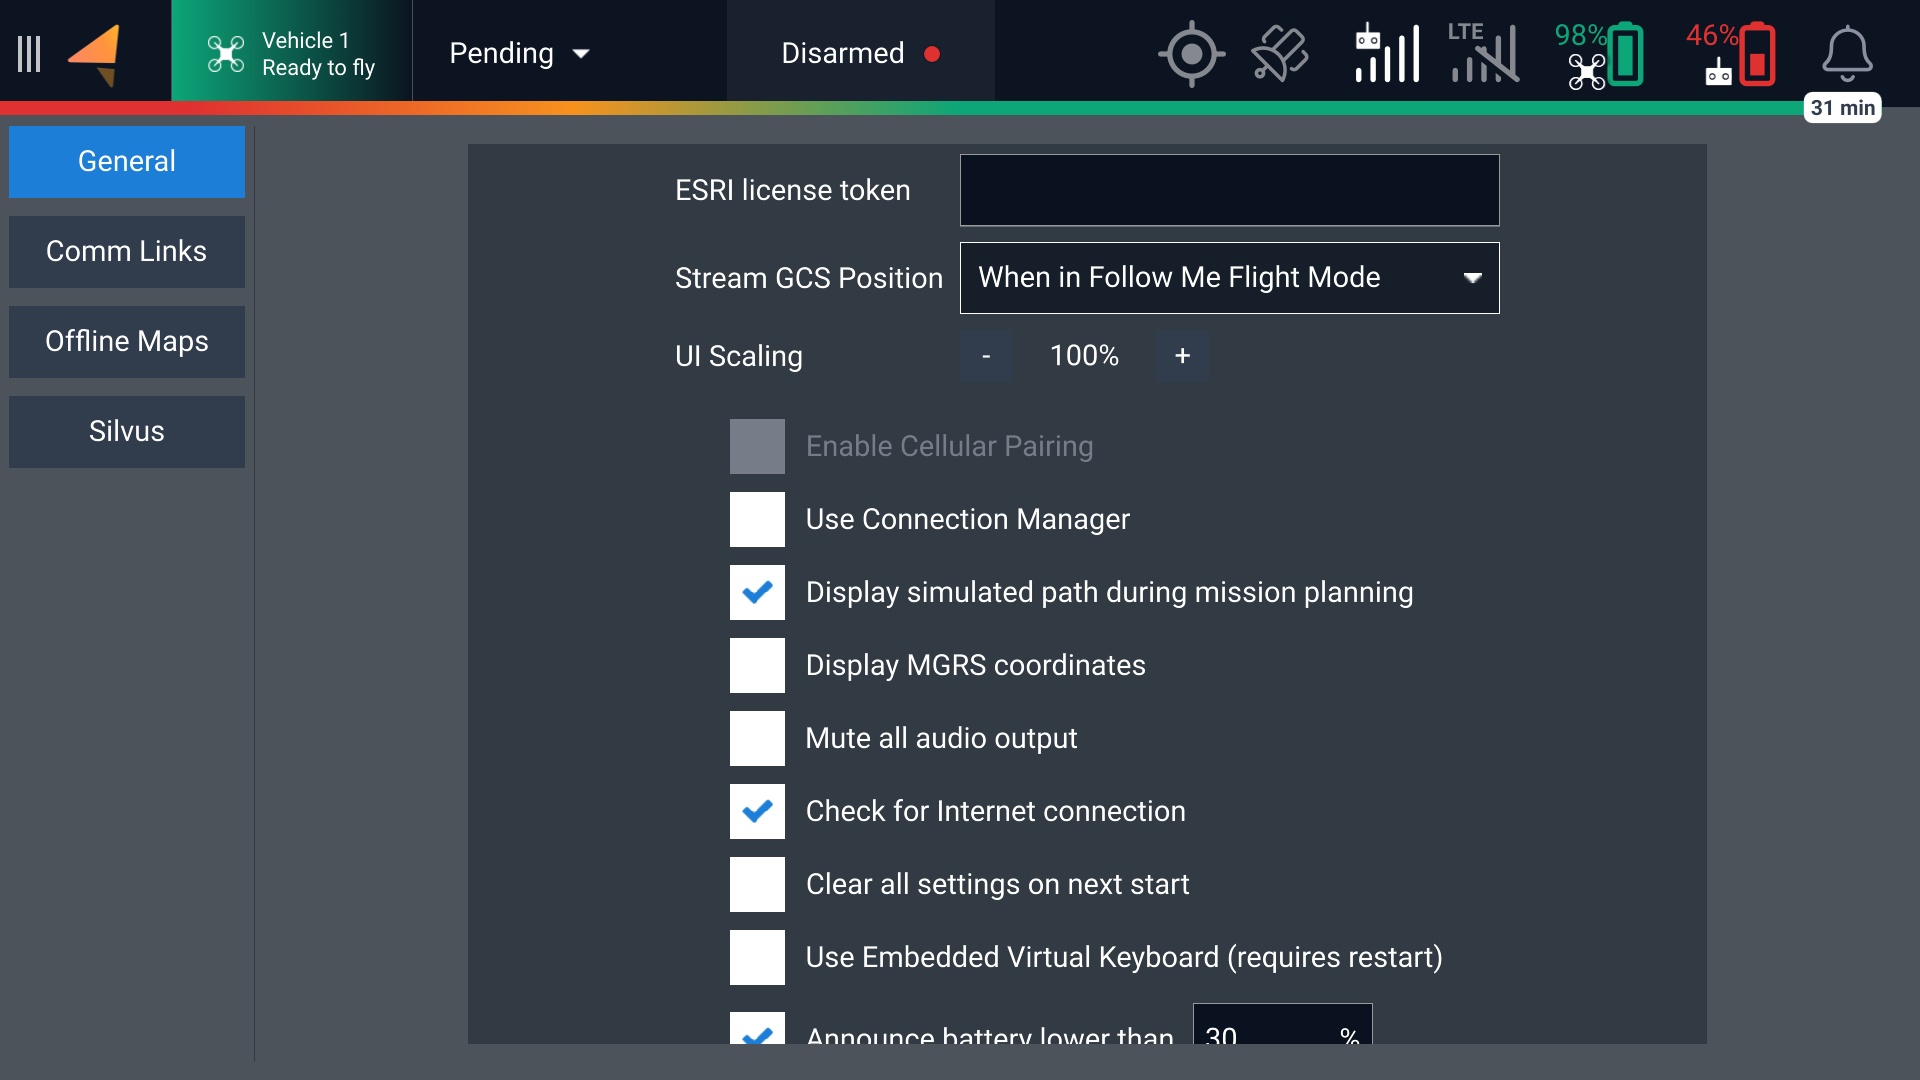This screenshot has height=1080, width=1920.
Task: Click the ESRI license token field
Action: [x=1229, y=190]
